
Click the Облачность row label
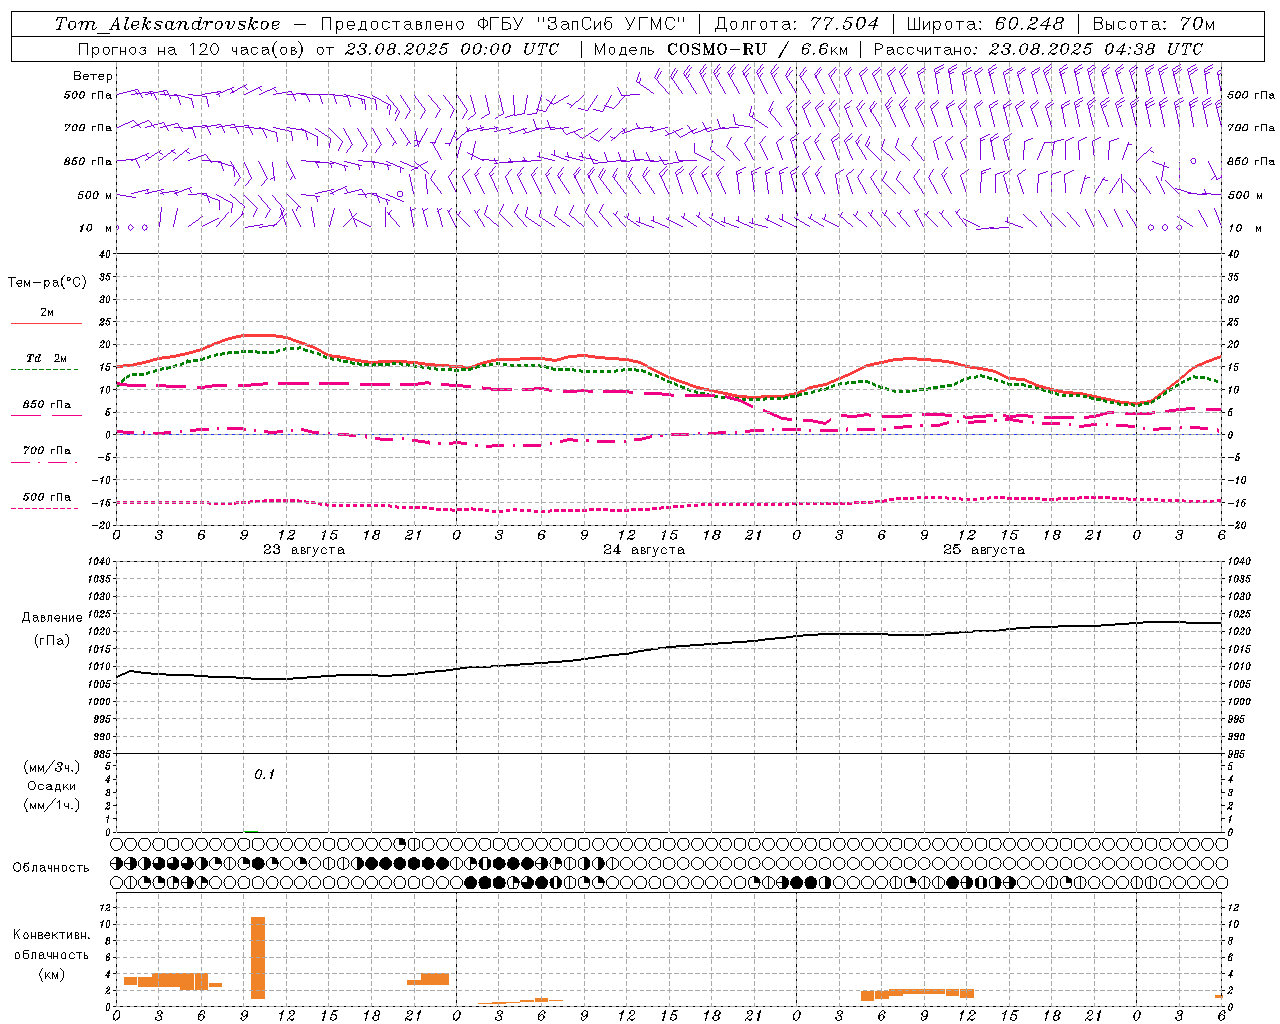pyautogui.click(x=51, y=867)
